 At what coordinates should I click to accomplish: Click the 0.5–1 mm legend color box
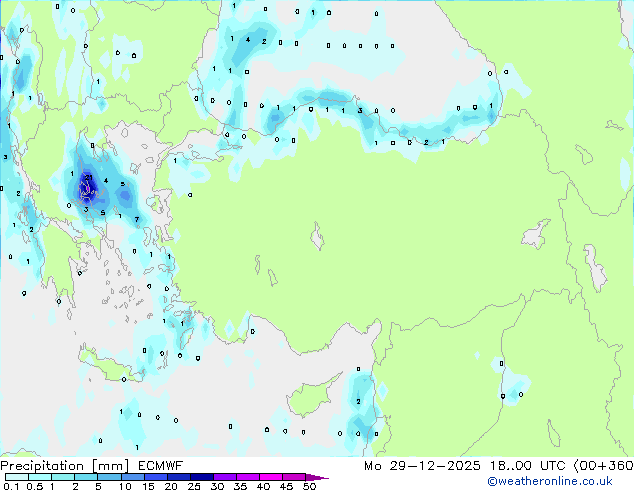pos(40,477)
